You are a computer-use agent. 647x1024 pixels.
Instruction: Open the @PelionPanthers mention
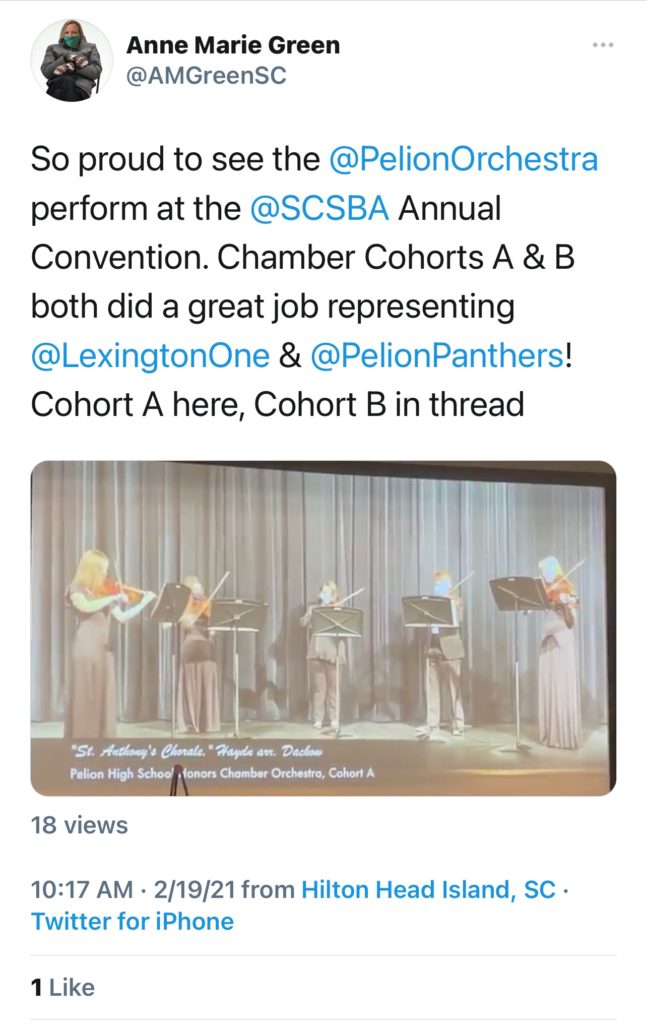click(x=437, y=355)
